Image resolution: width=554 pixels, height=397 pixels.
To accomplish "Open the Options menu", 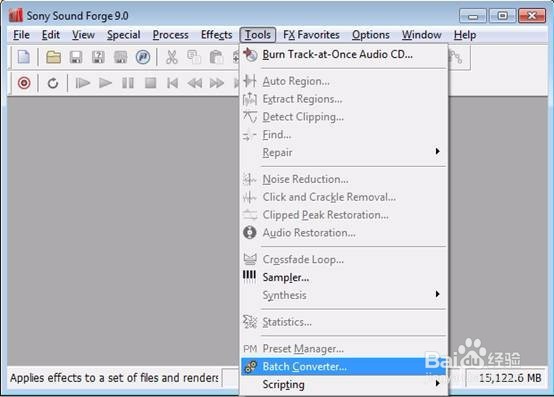I will (x=371, y=35).
